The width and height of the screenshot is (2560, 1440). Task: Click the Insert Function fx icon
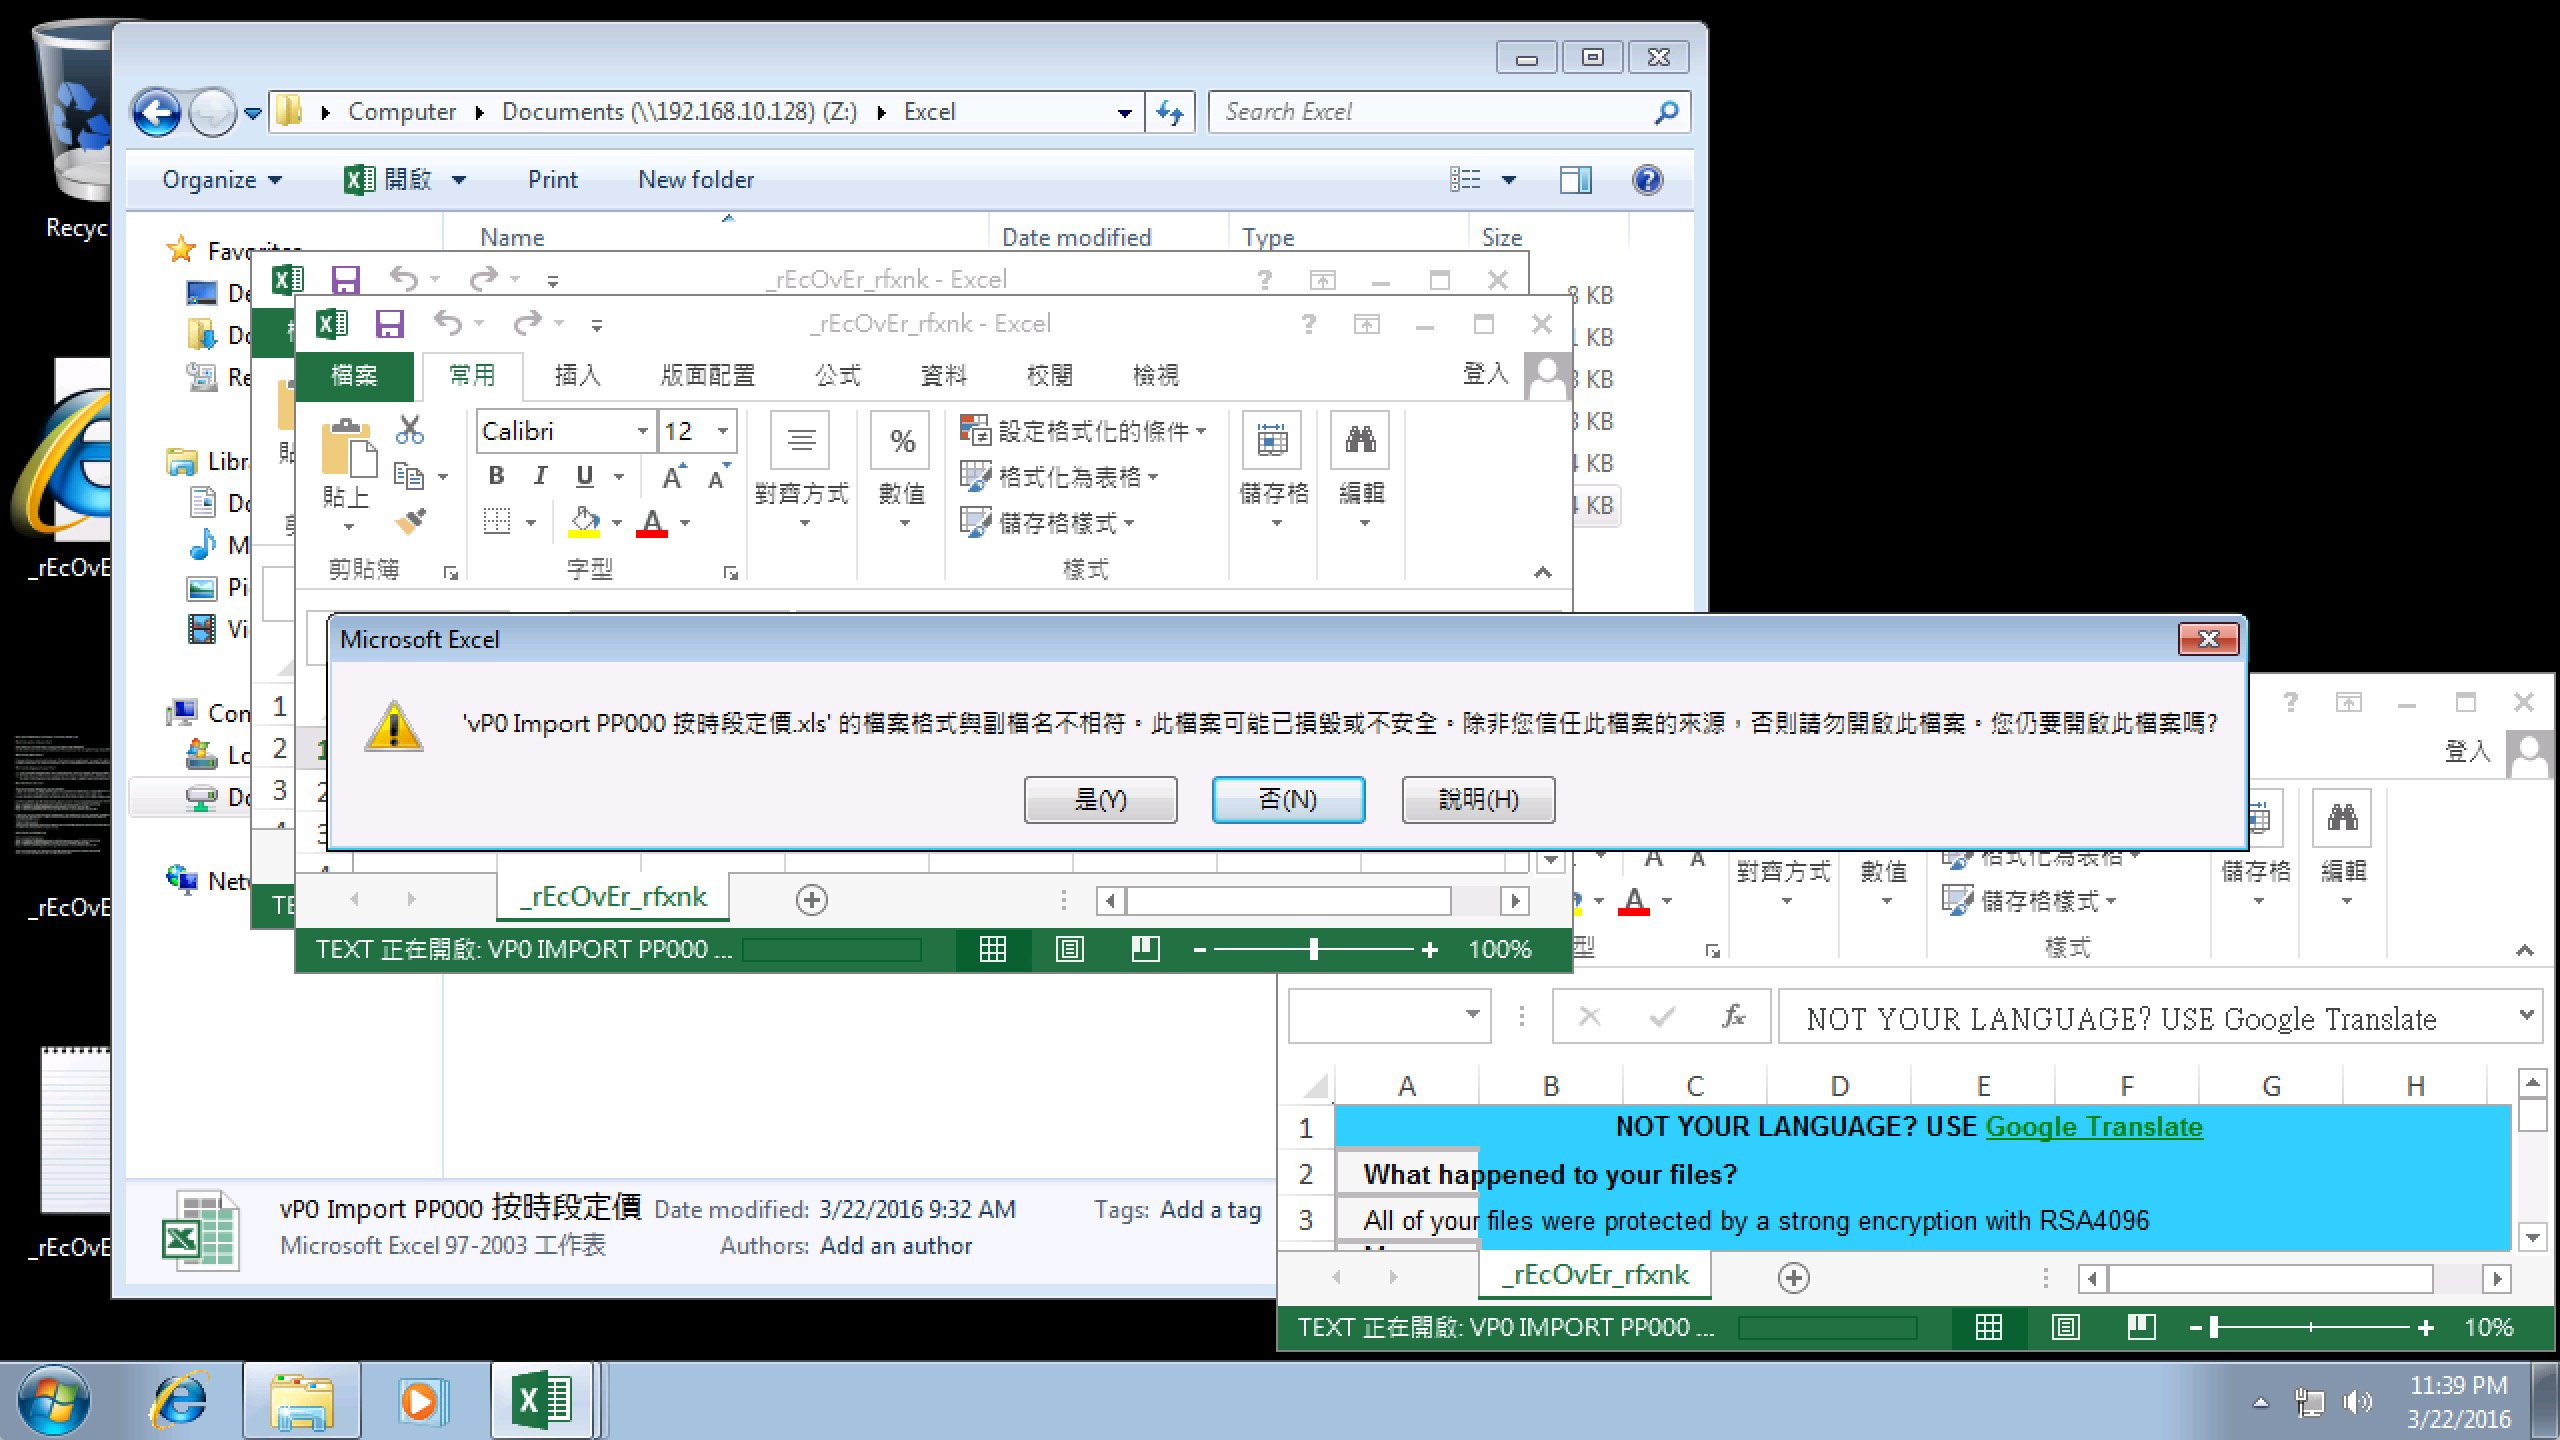[x=1734, y=1017]
